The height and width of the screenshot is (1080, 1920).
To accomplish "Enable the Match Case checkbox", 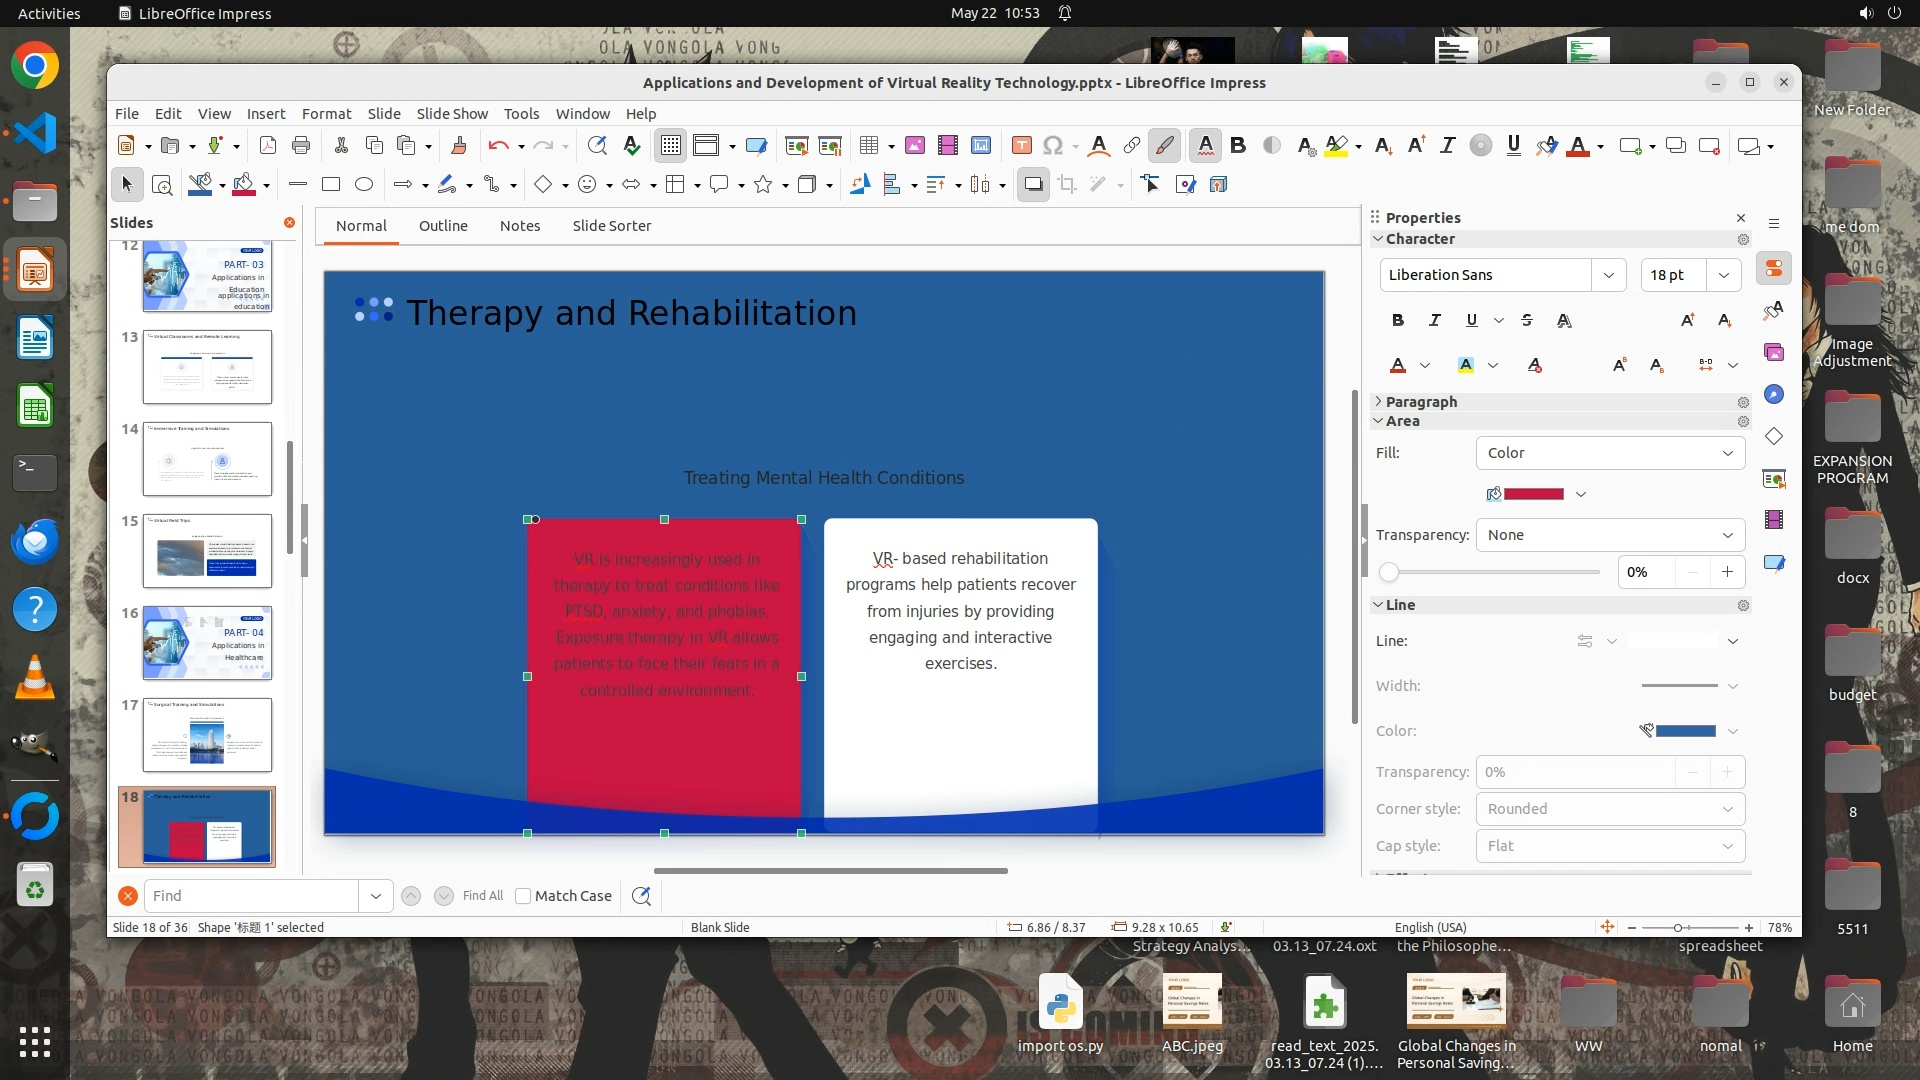I will 523,896.
